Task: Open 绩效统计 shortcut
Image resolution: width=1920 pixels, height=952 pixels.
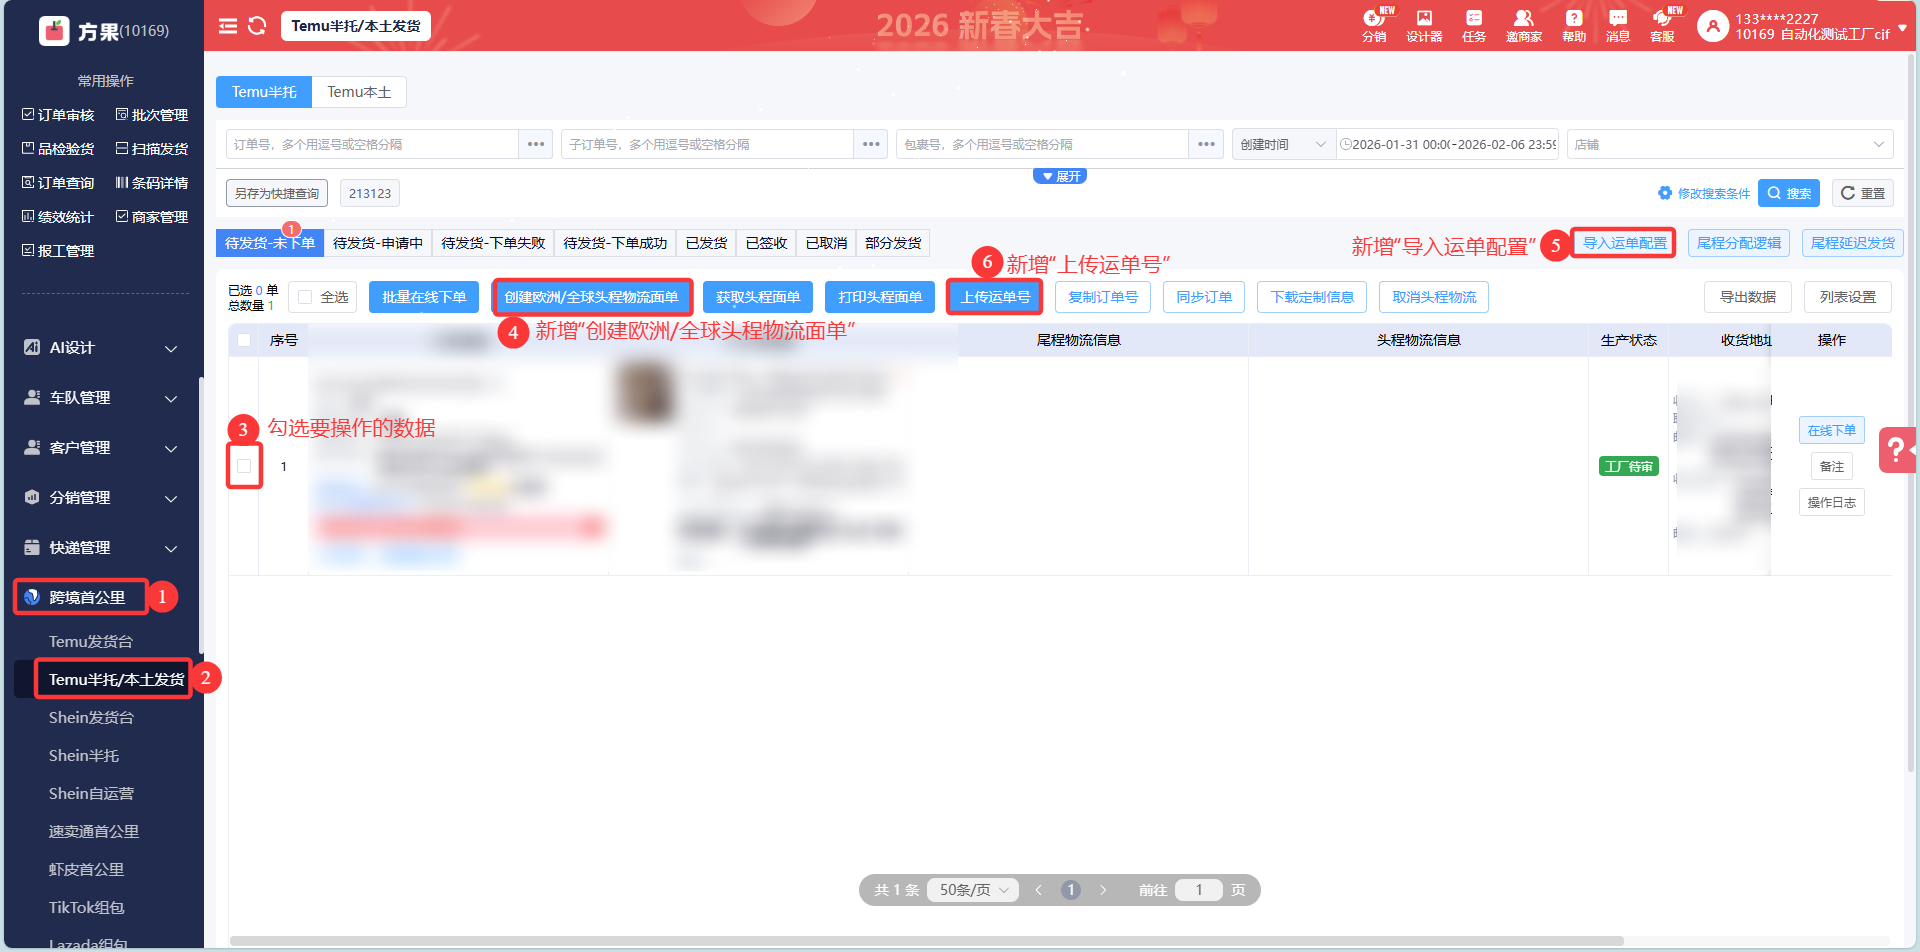Action: [x=58, y=217]
